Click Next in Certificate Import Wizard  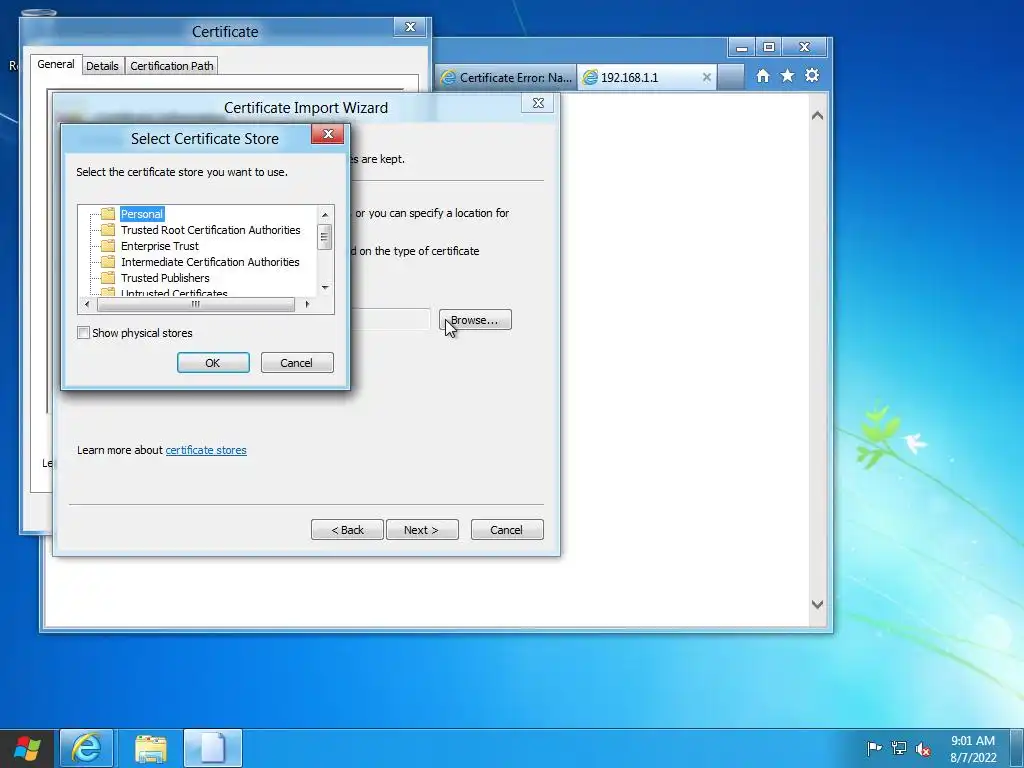coord(422,530)
